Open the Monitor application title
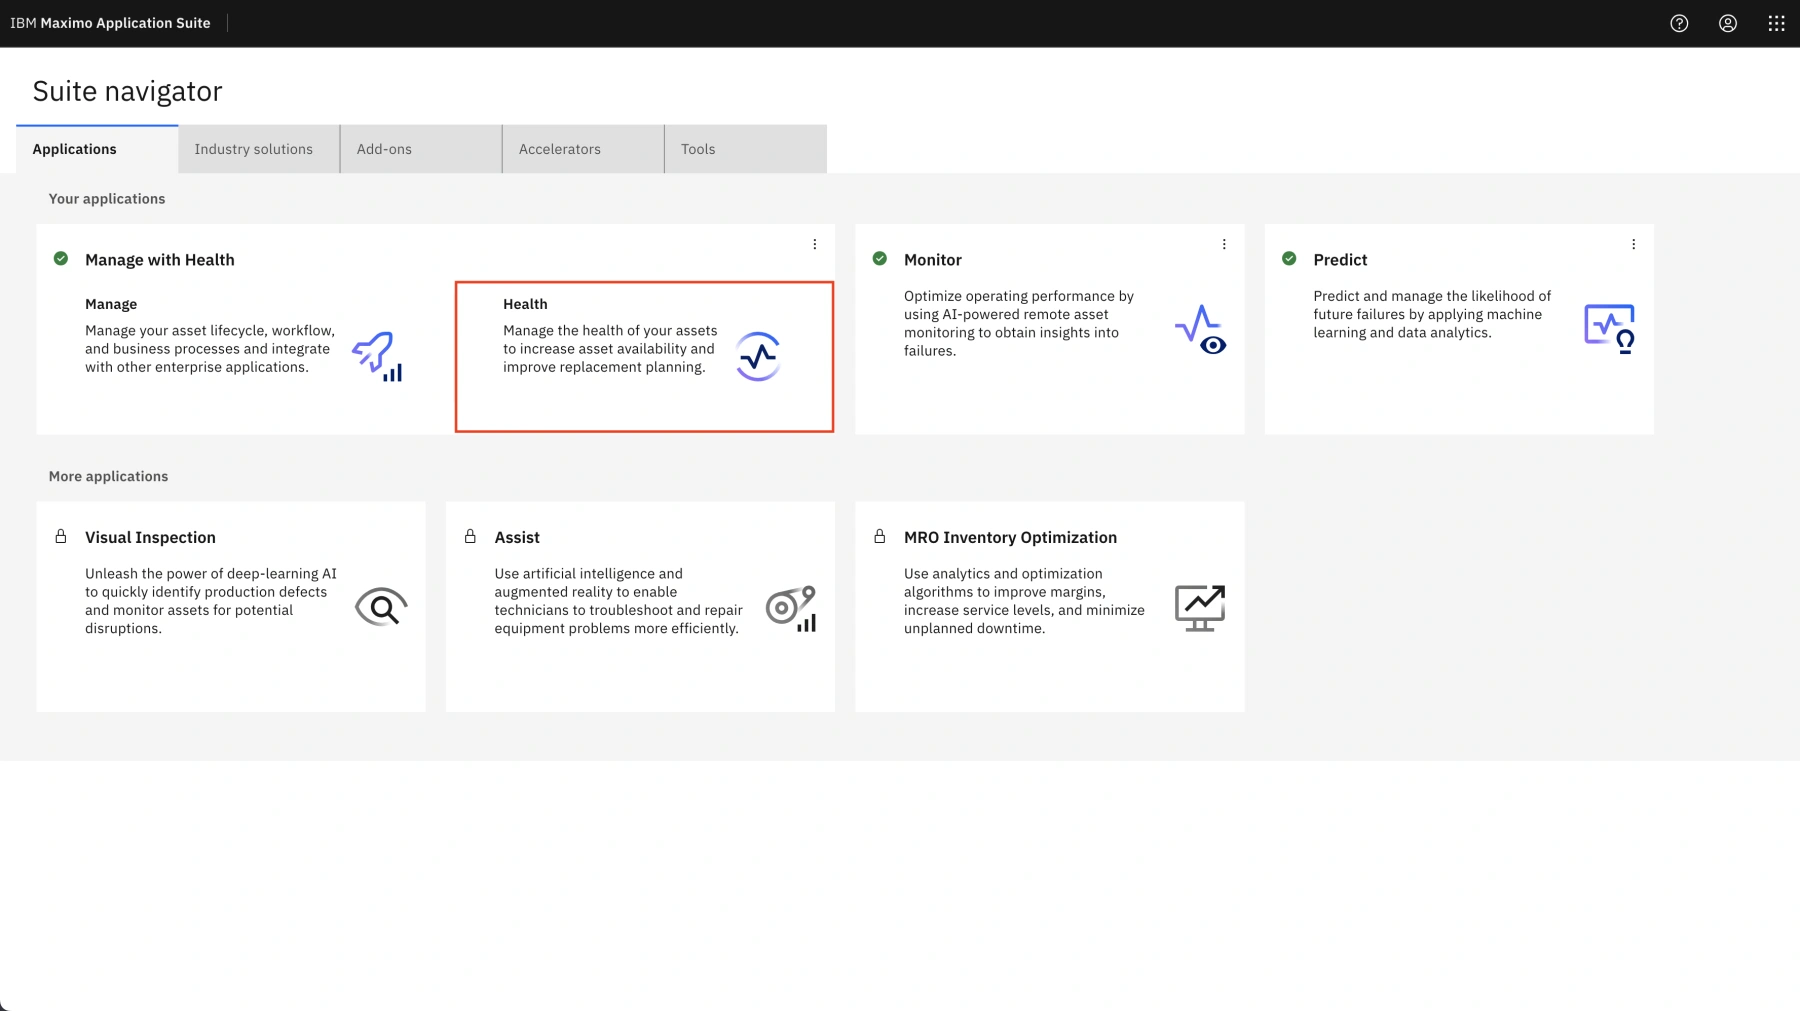 click(933, 260)
